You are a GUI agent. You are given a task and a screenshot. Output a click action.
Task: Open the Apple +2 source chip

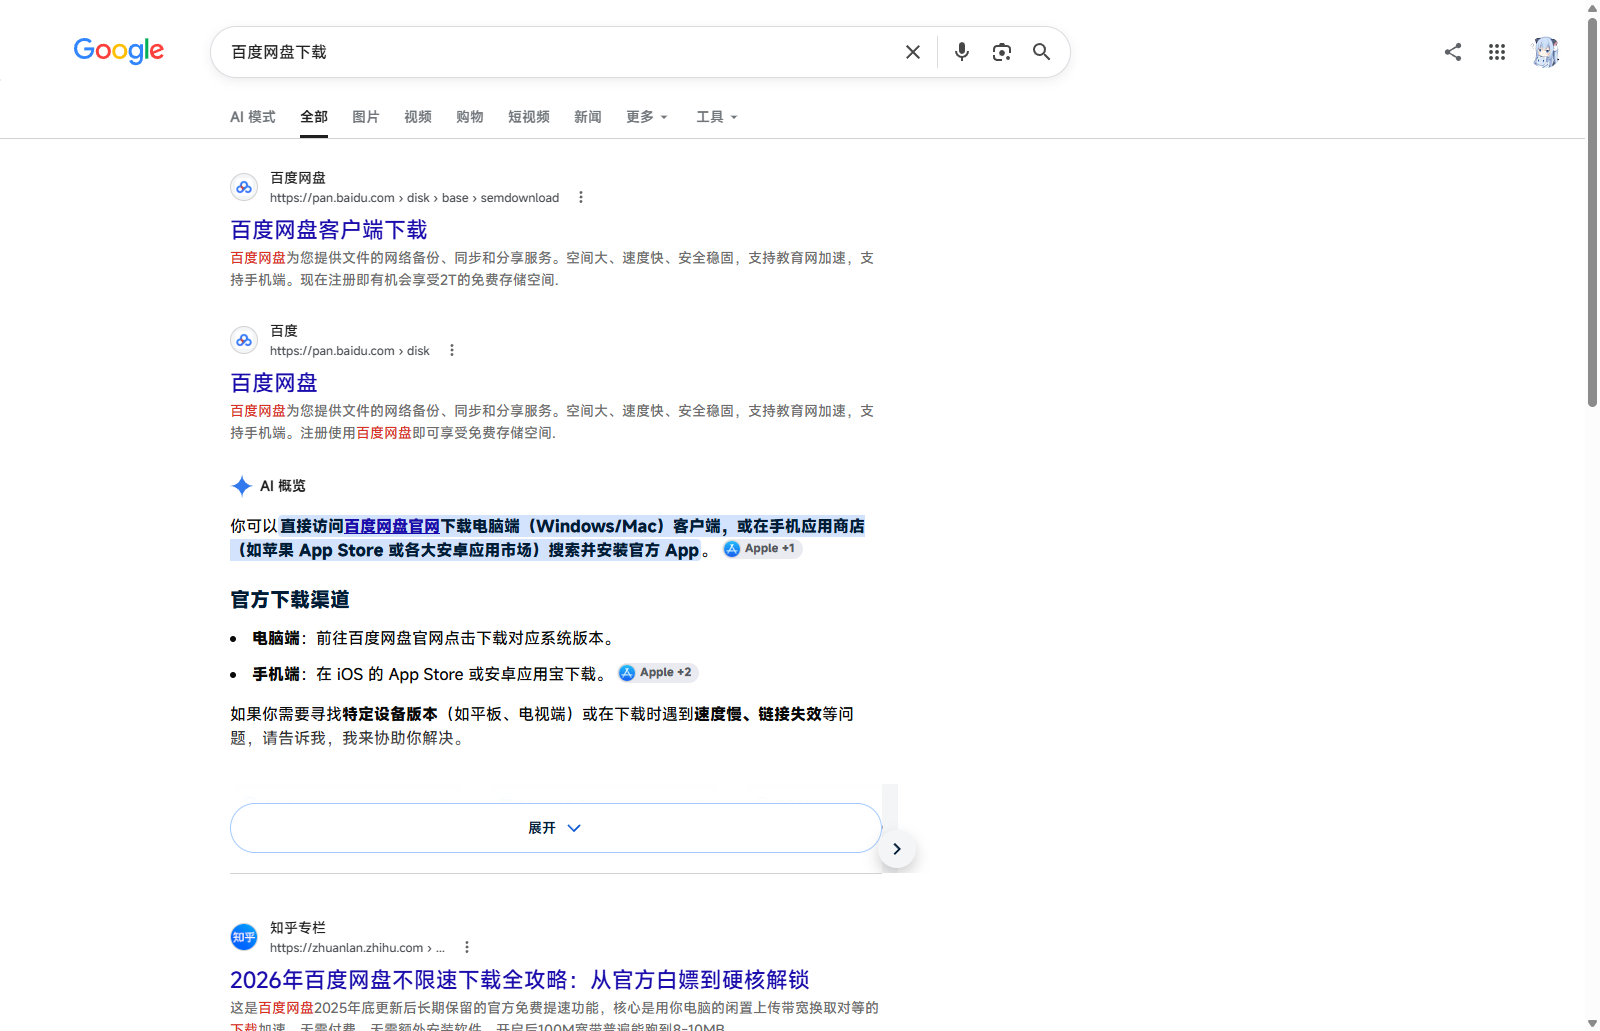[657, 673]
